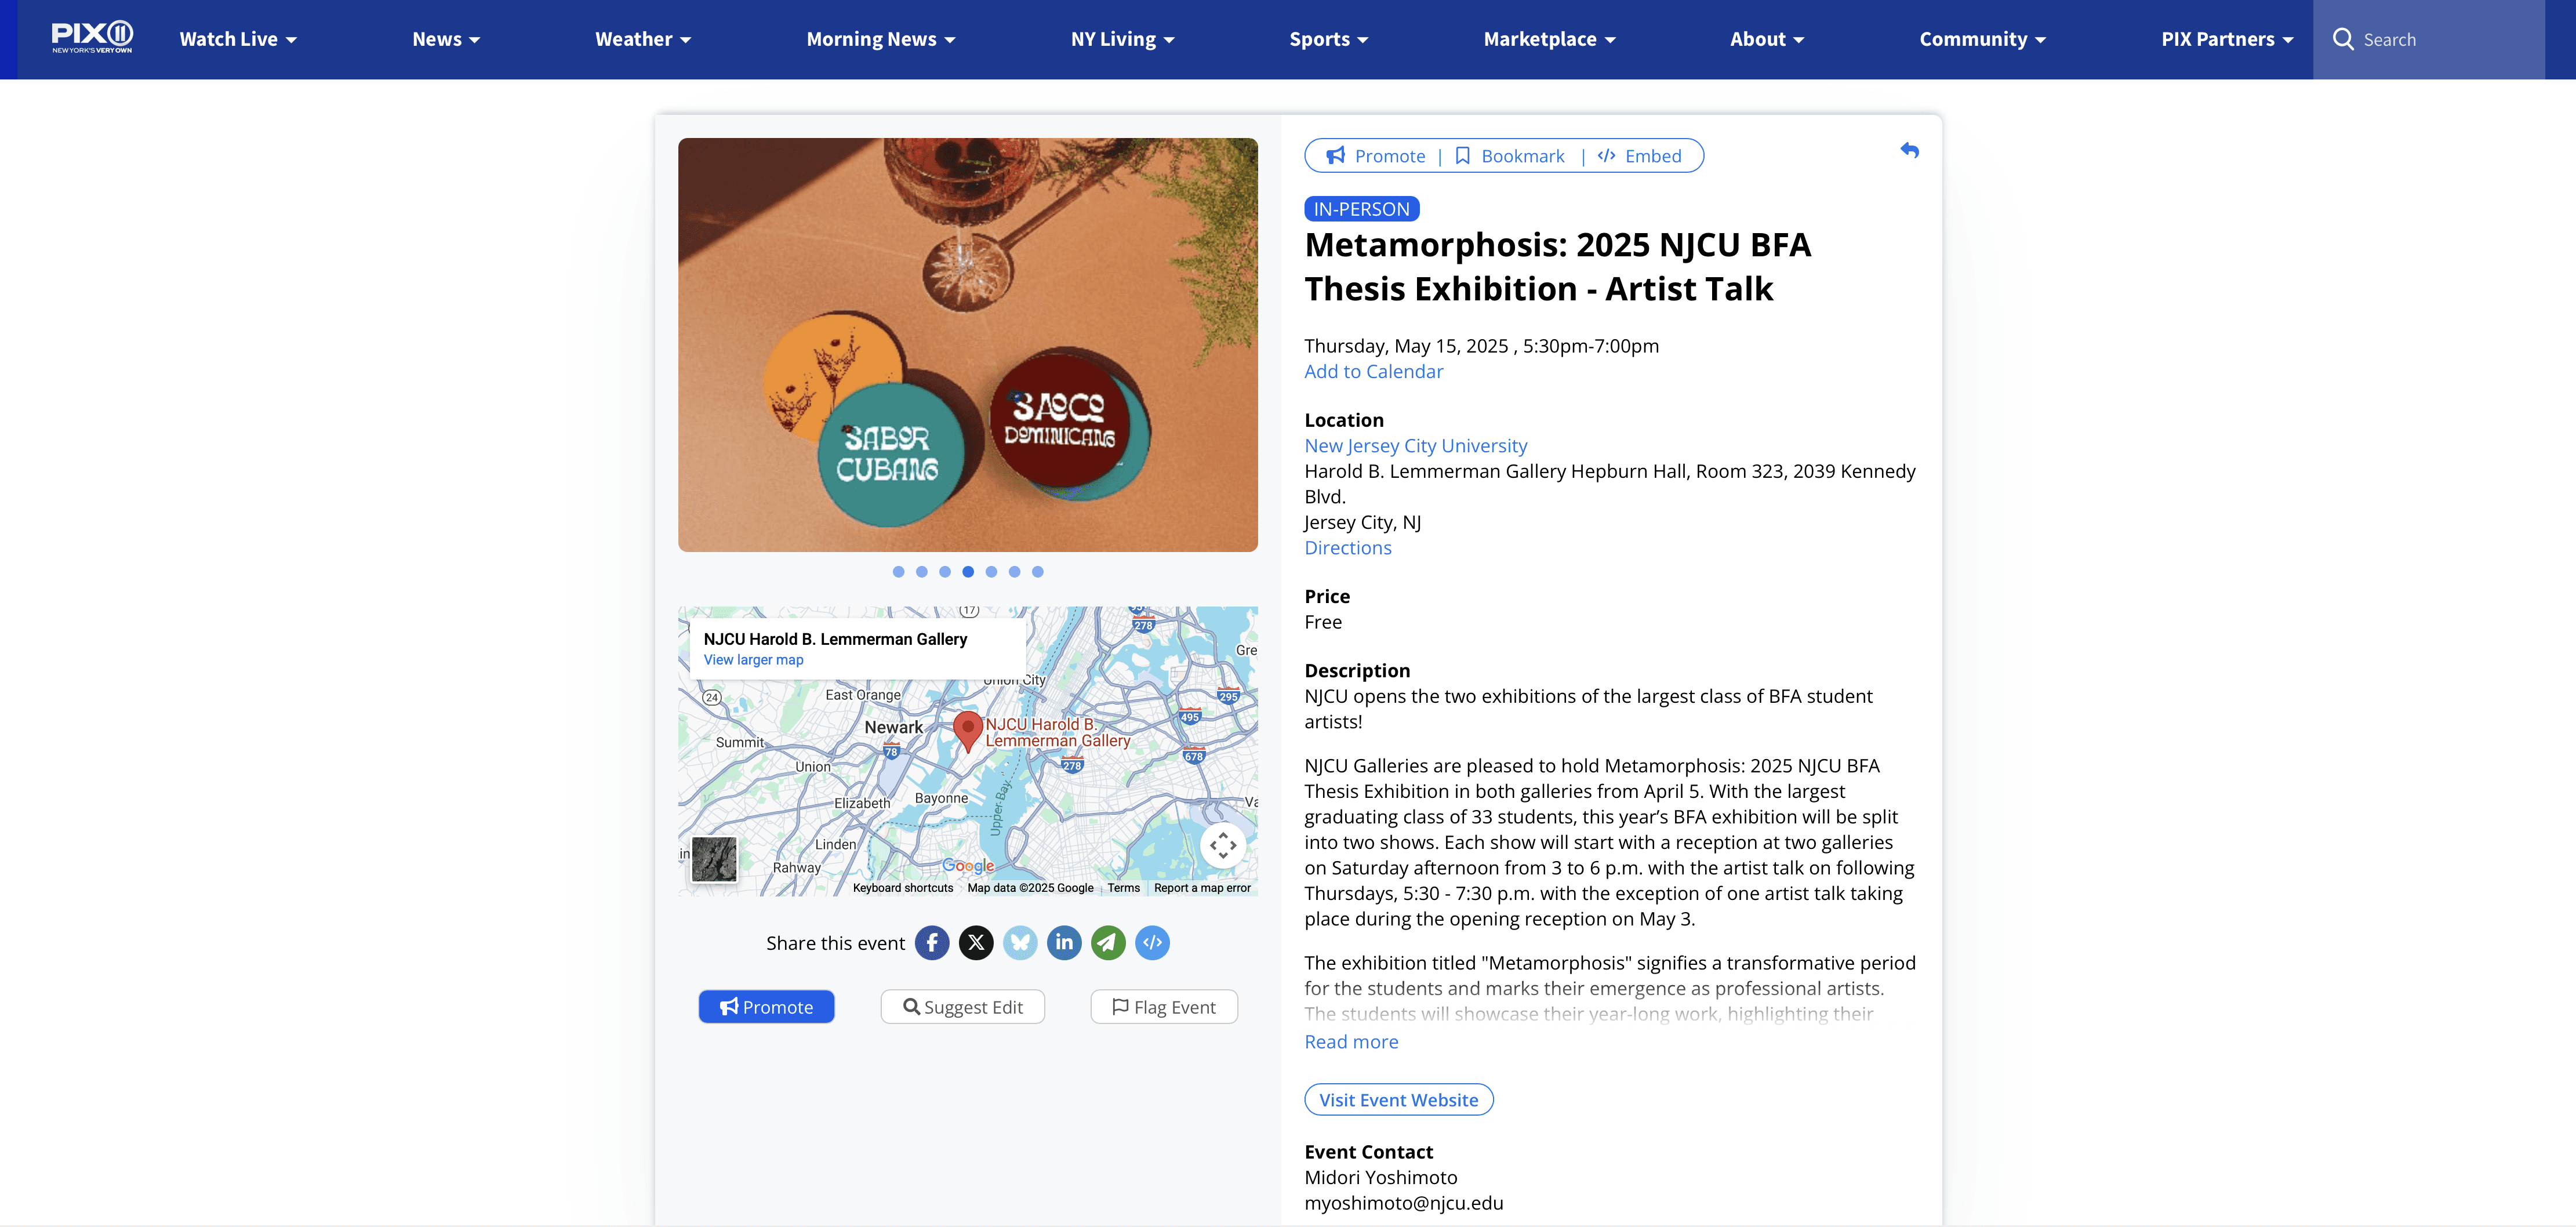Expand the Marketplace dropdown menu

1549,39
